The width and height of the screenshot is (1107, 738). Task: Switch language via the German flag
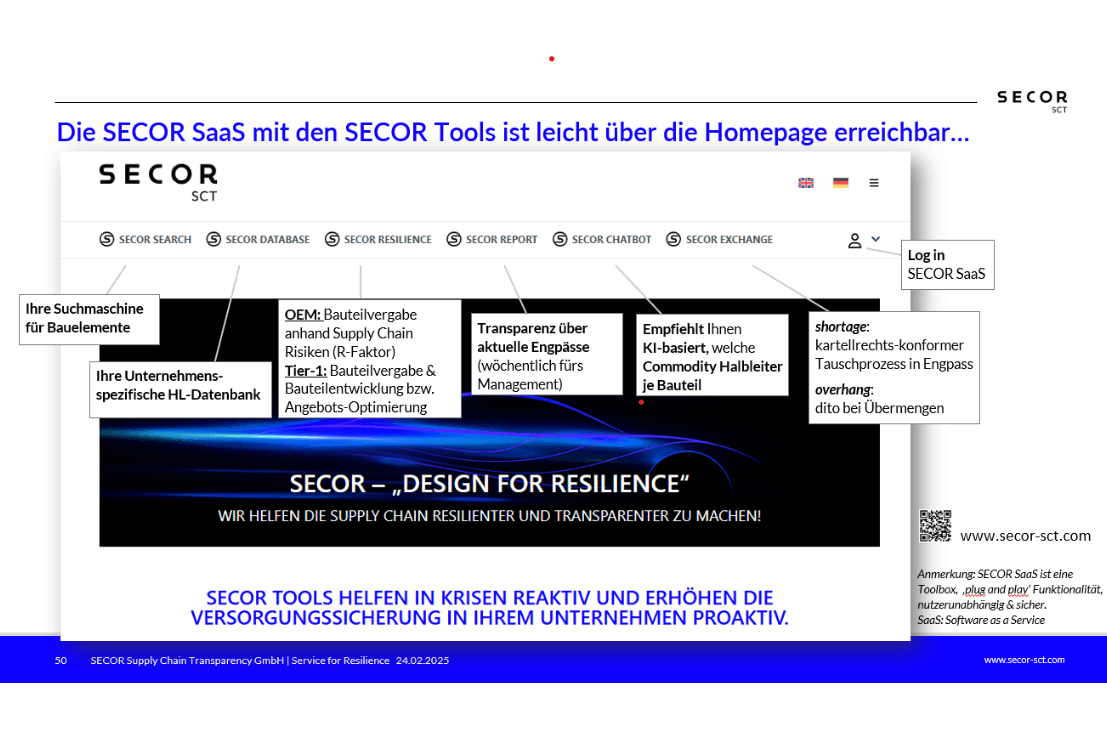point(840,183)
